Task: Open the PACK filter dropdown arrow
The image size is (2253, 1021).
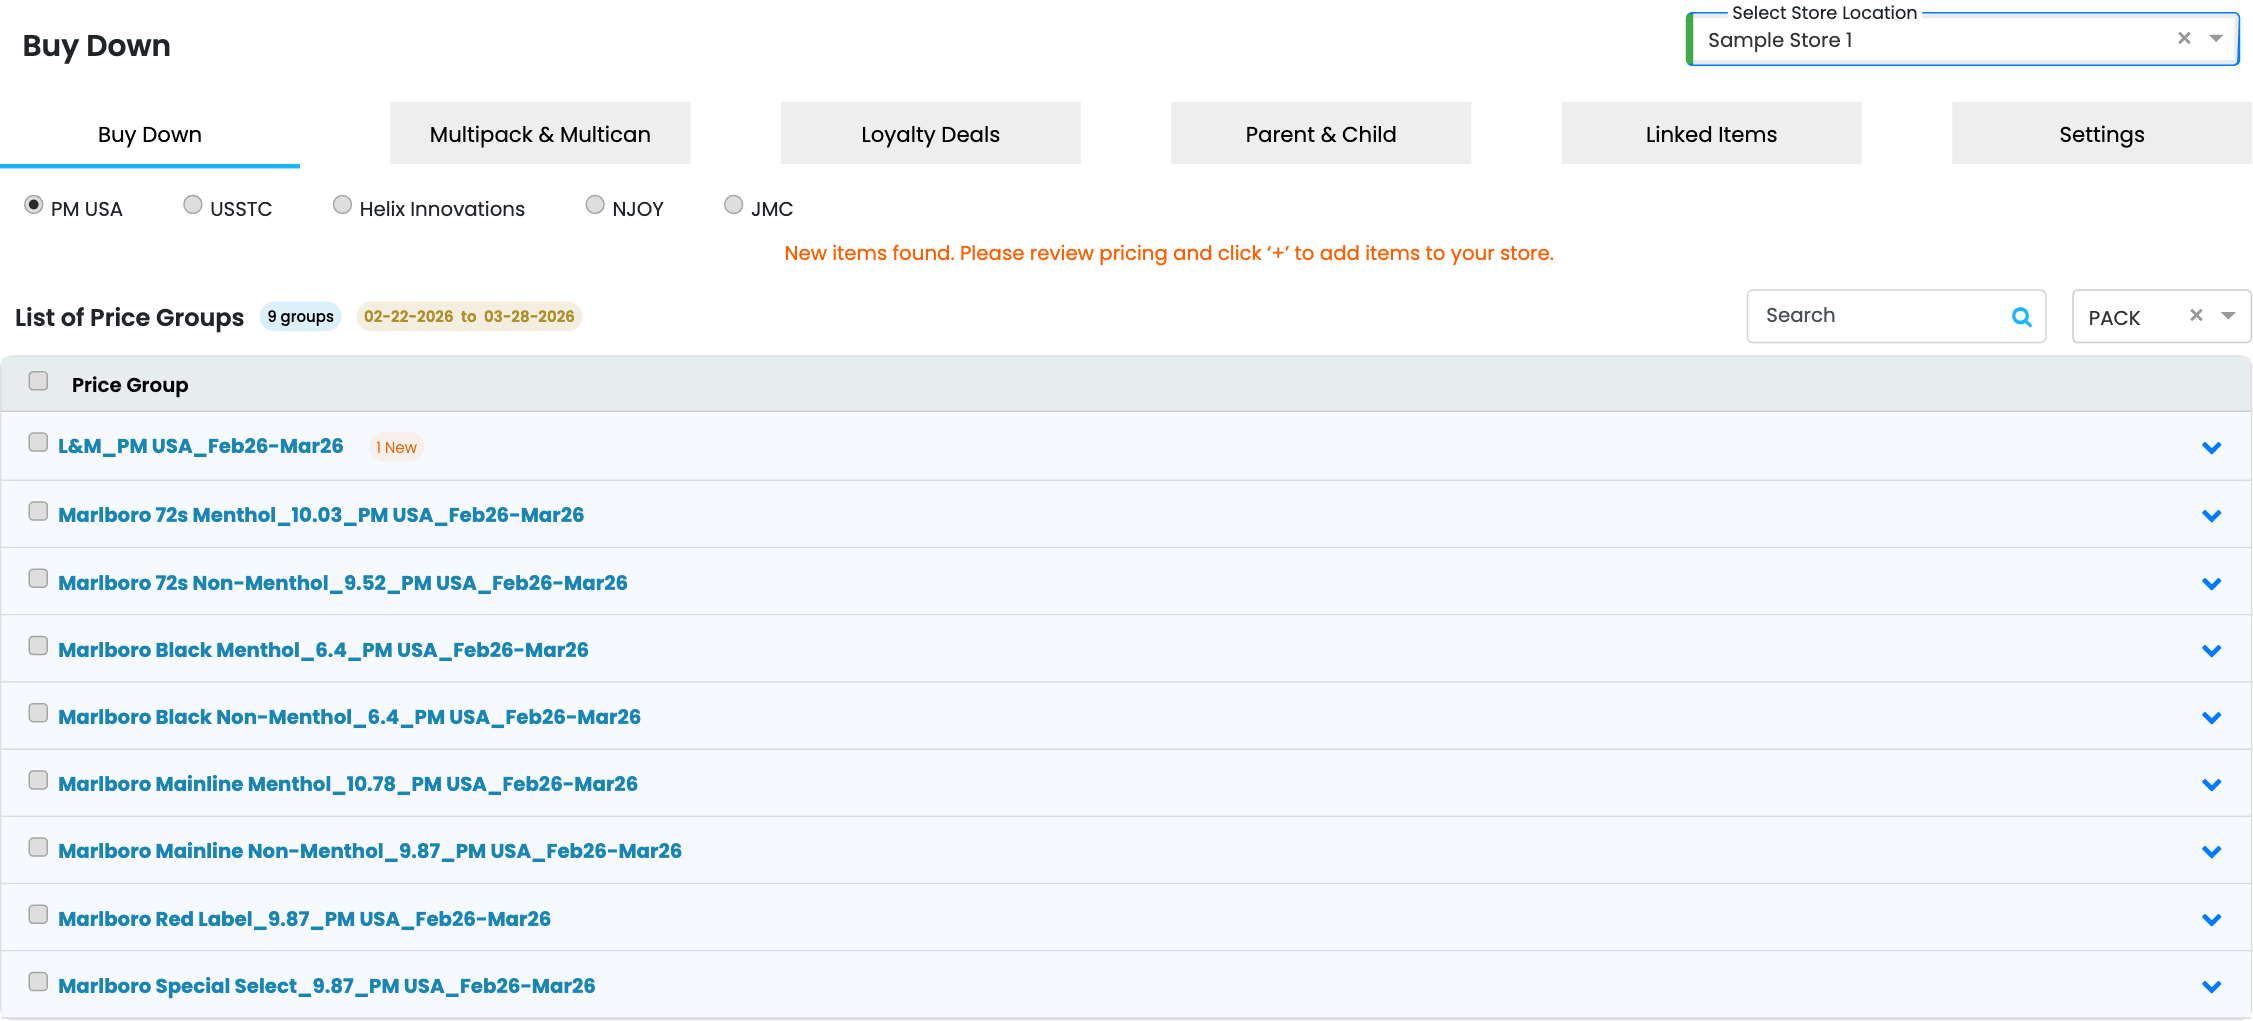Action: tap(2228, 316)
